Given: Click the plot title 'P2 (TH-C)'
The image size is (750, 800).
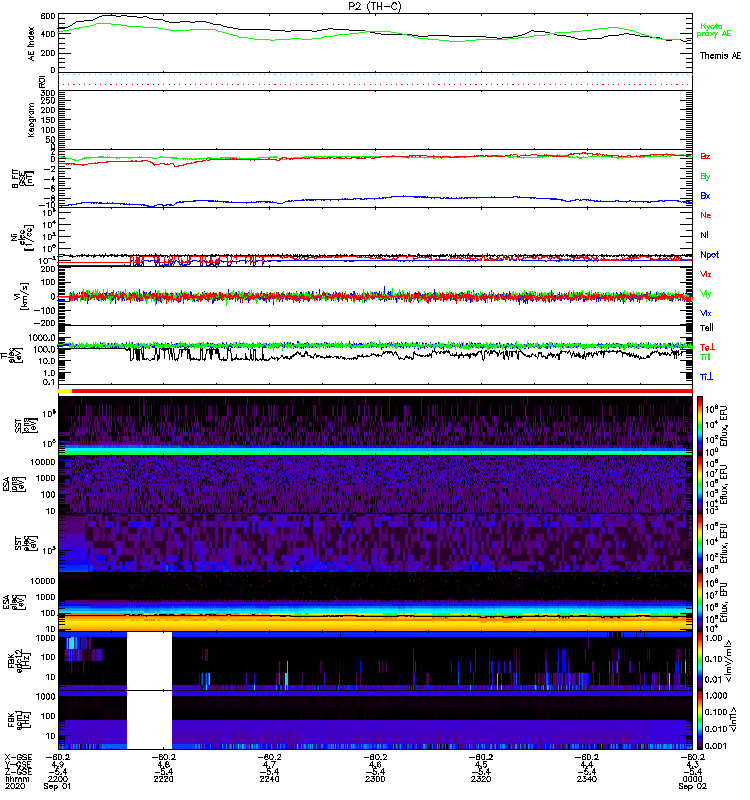Looking at the screenshot, I should [x=374, y=6].
